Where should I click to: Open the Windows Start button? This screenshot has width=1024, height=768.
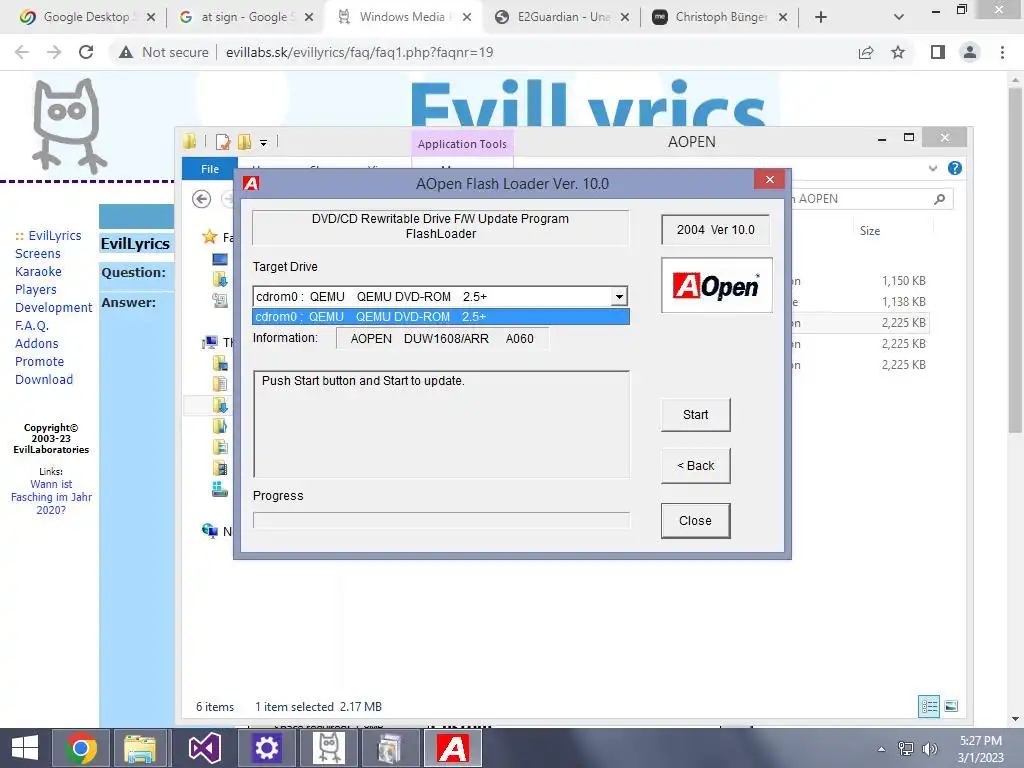[25, 748]
